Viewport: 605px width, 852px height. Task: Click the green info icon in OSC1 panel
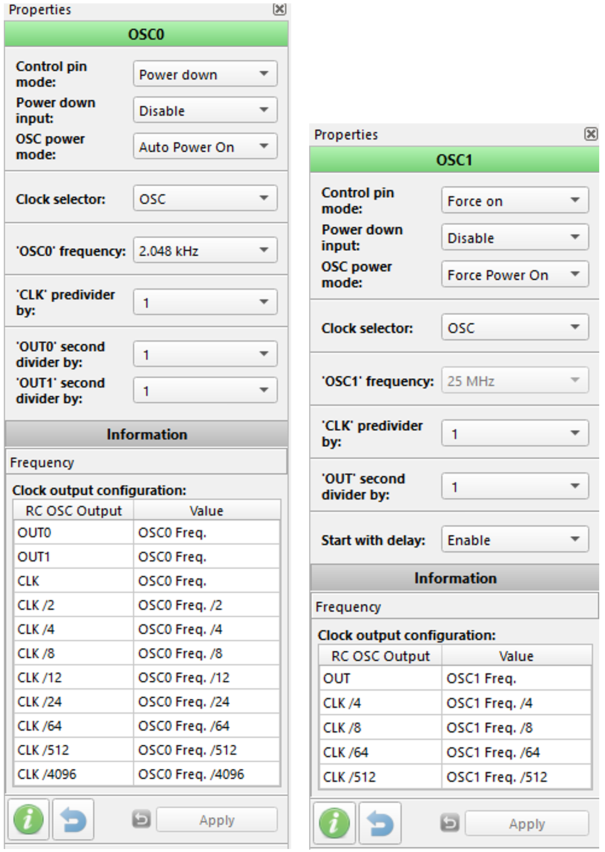[x=334, y=823]
